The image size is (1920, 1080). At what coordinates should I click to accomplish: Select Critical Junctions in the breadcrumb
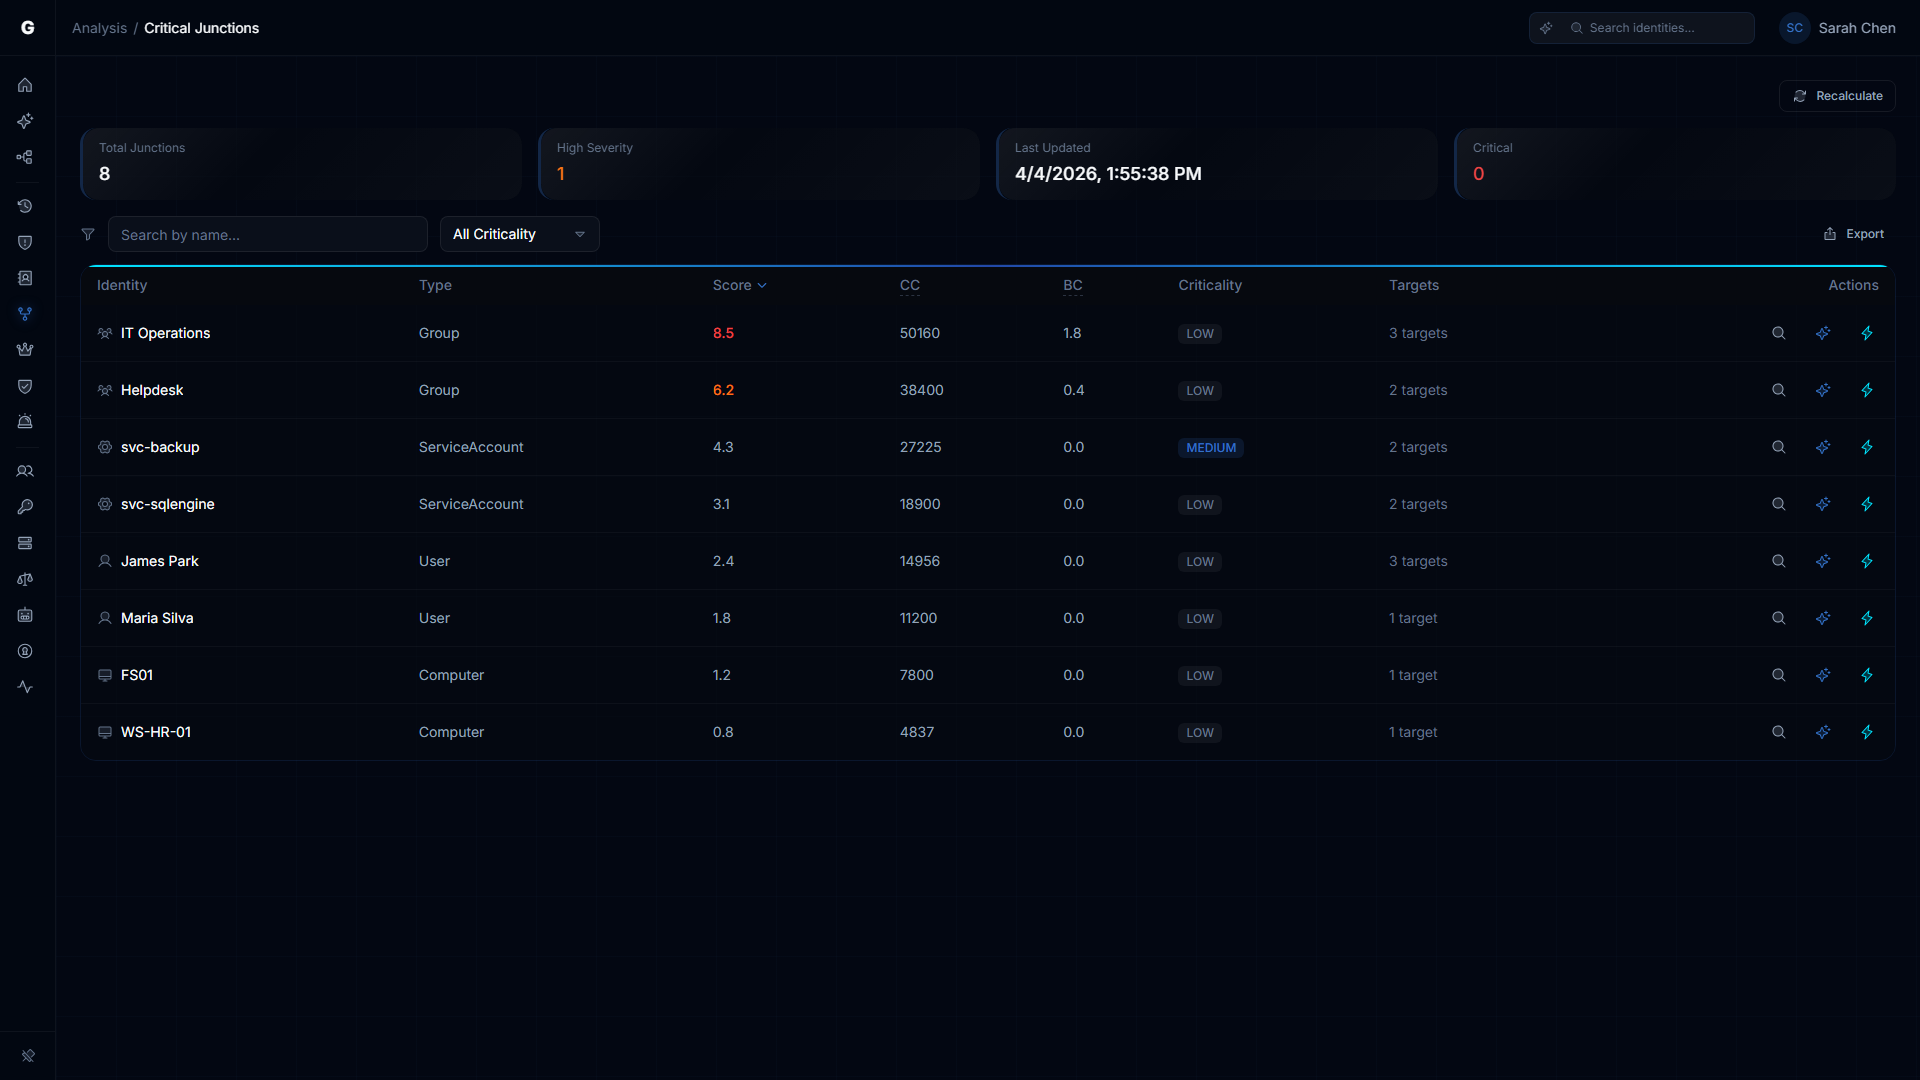pos(202,28)
